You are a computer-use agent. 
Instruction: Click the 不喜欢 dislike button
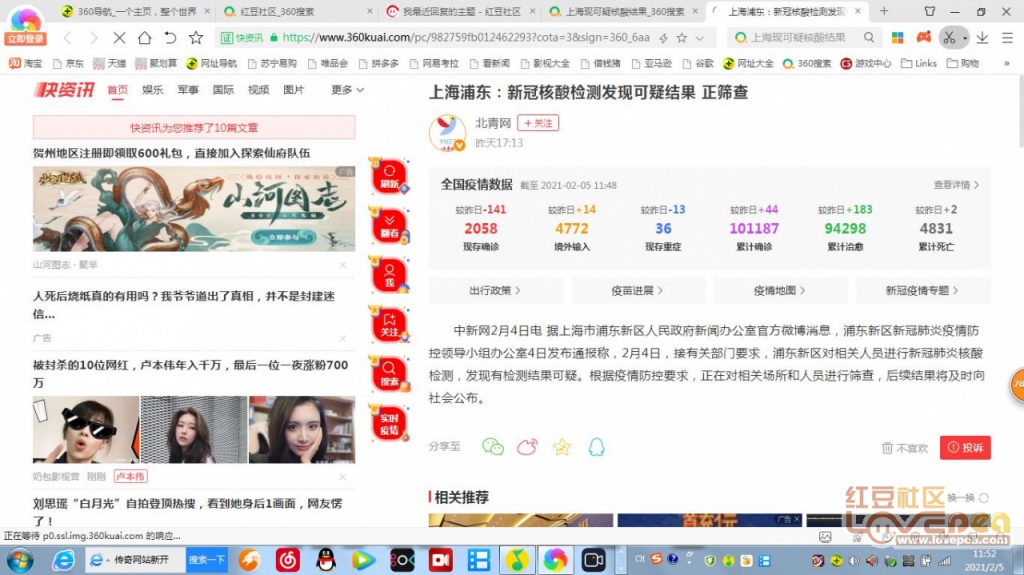pos(905,448)
